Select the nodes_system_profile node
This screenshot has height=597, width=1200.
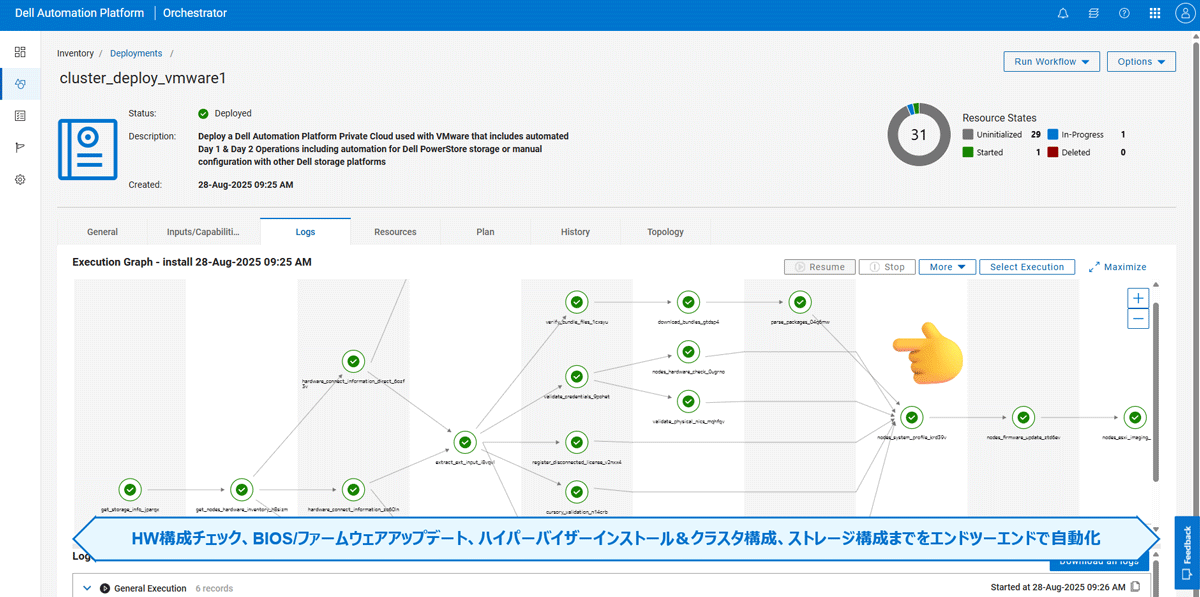tap(911, 417)
